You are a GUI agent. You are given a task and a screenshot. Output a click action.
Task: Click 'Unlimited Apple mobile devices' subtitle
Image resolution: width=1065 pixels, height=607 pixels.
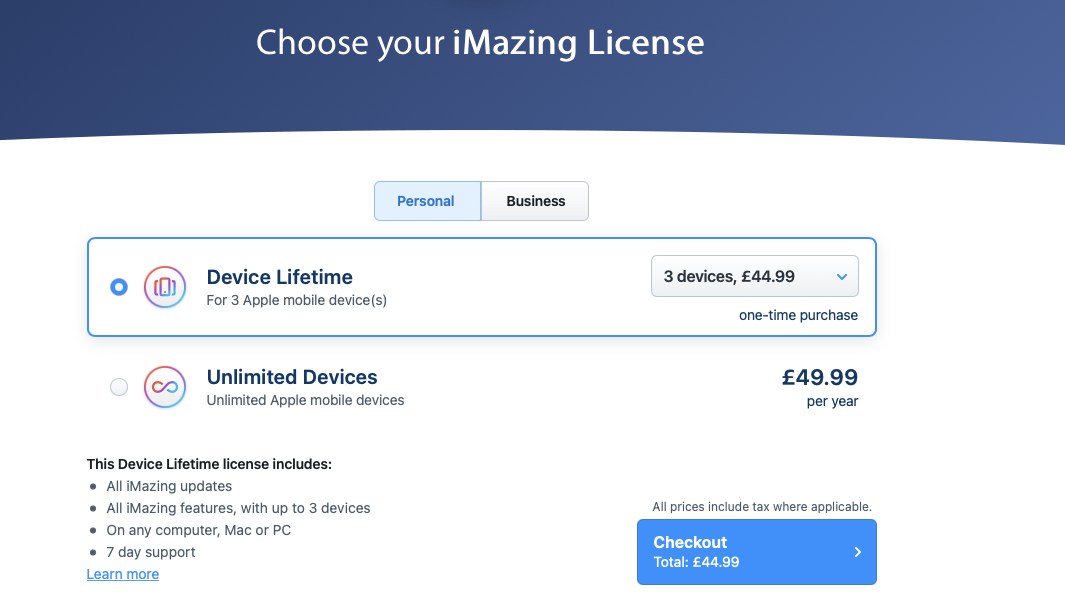coord(305,400)
